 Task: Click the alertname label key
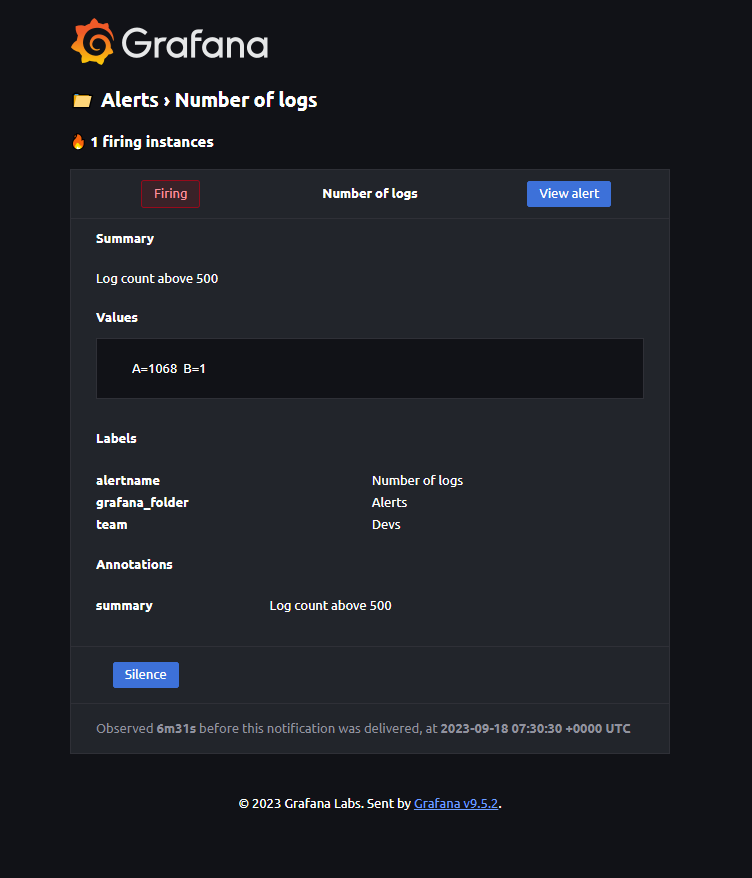point(128,480)
